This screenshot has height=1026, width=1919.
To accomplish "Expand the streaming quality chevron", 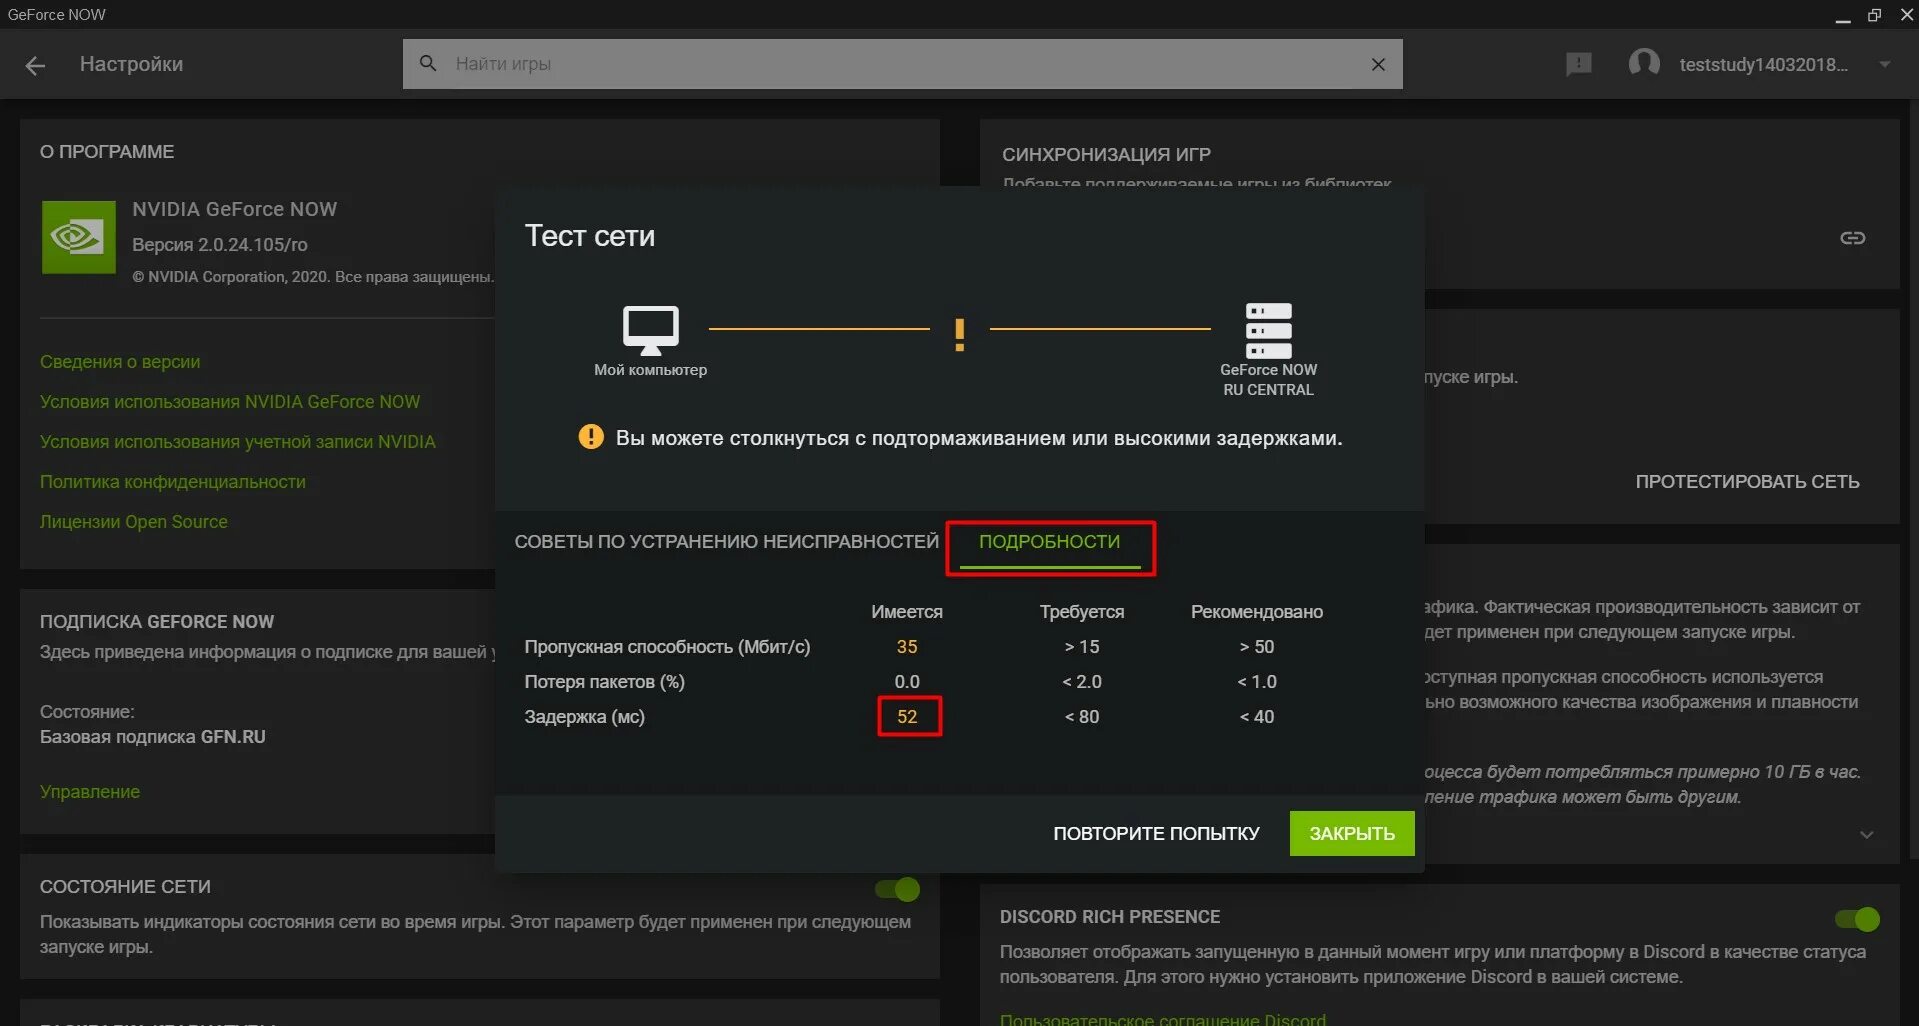I will [x=1866, y=835].
